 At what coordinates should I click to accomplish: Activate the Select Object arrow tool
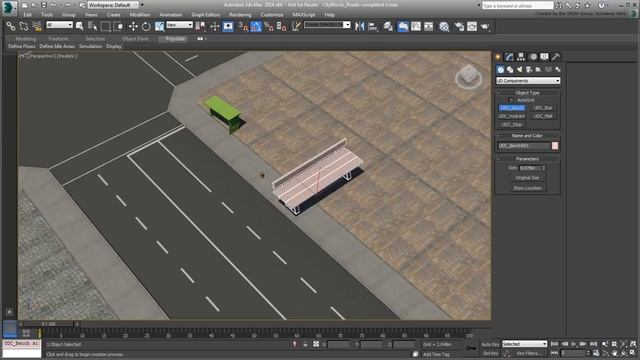click(x=80, y=27)
